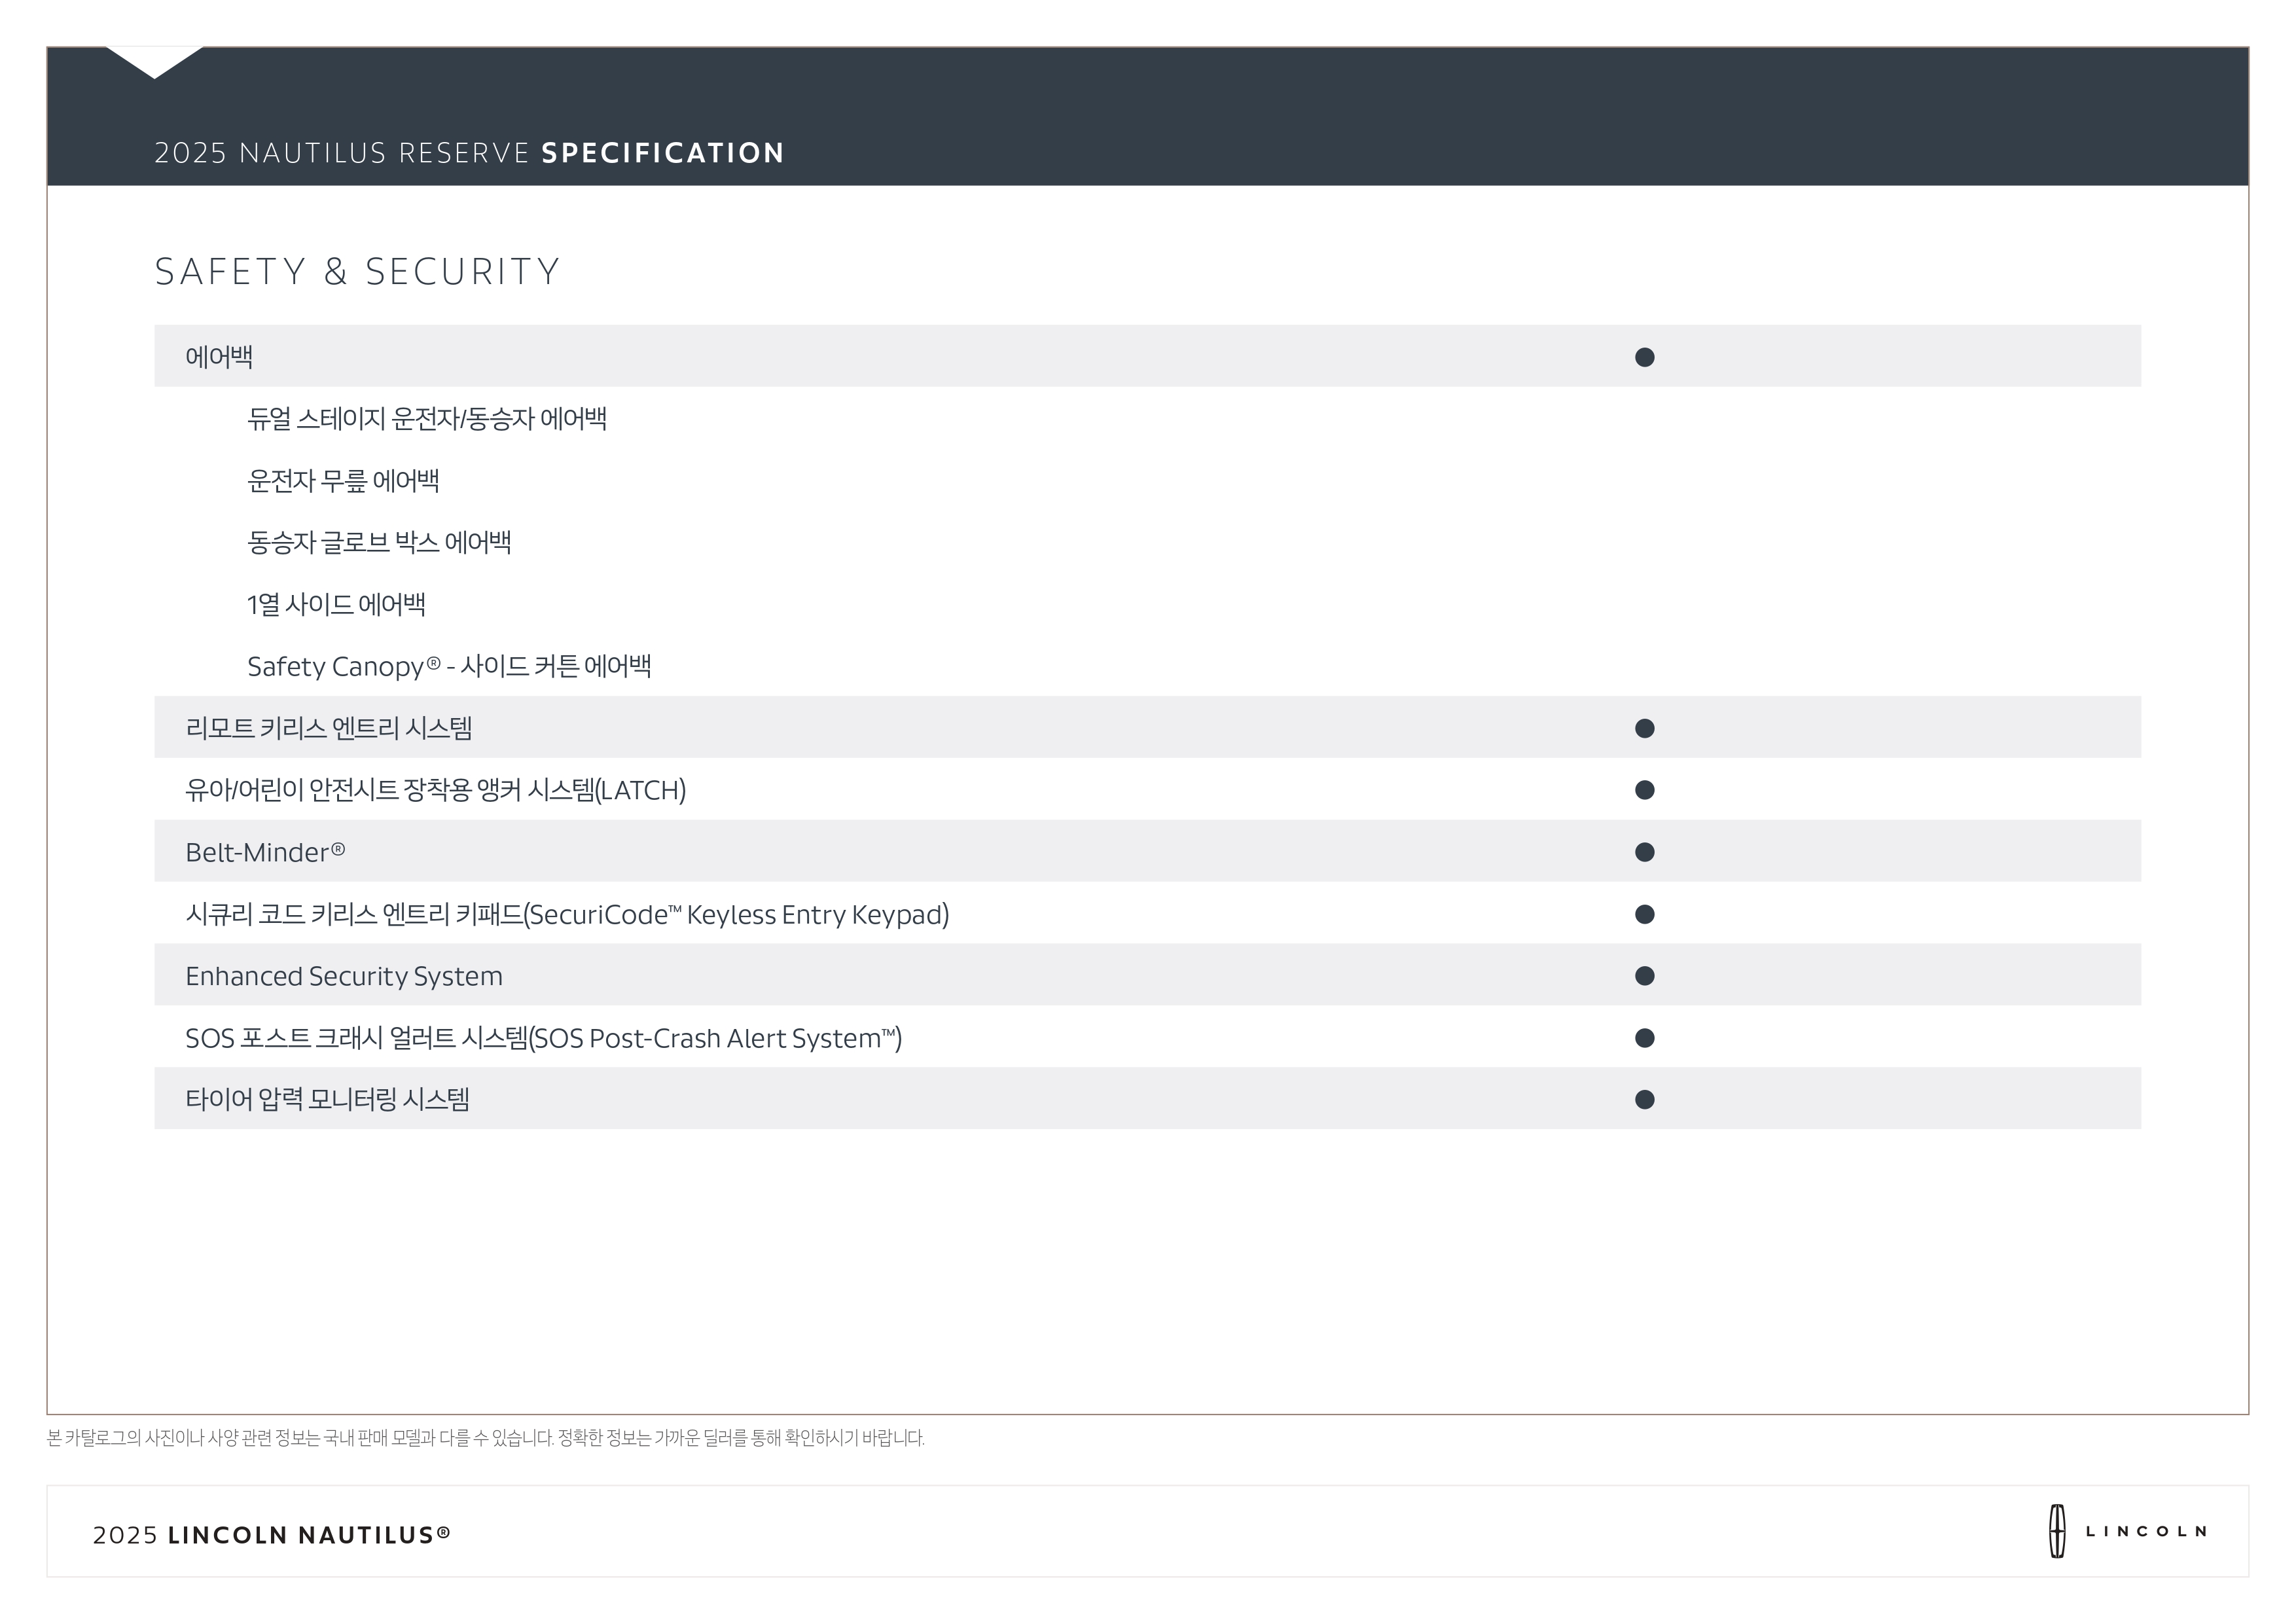This screenshot has height=1624, width=2296.
Task: Click the dot for 리모트 키리스 엔트리 시스템
Action: point(1644,728)
